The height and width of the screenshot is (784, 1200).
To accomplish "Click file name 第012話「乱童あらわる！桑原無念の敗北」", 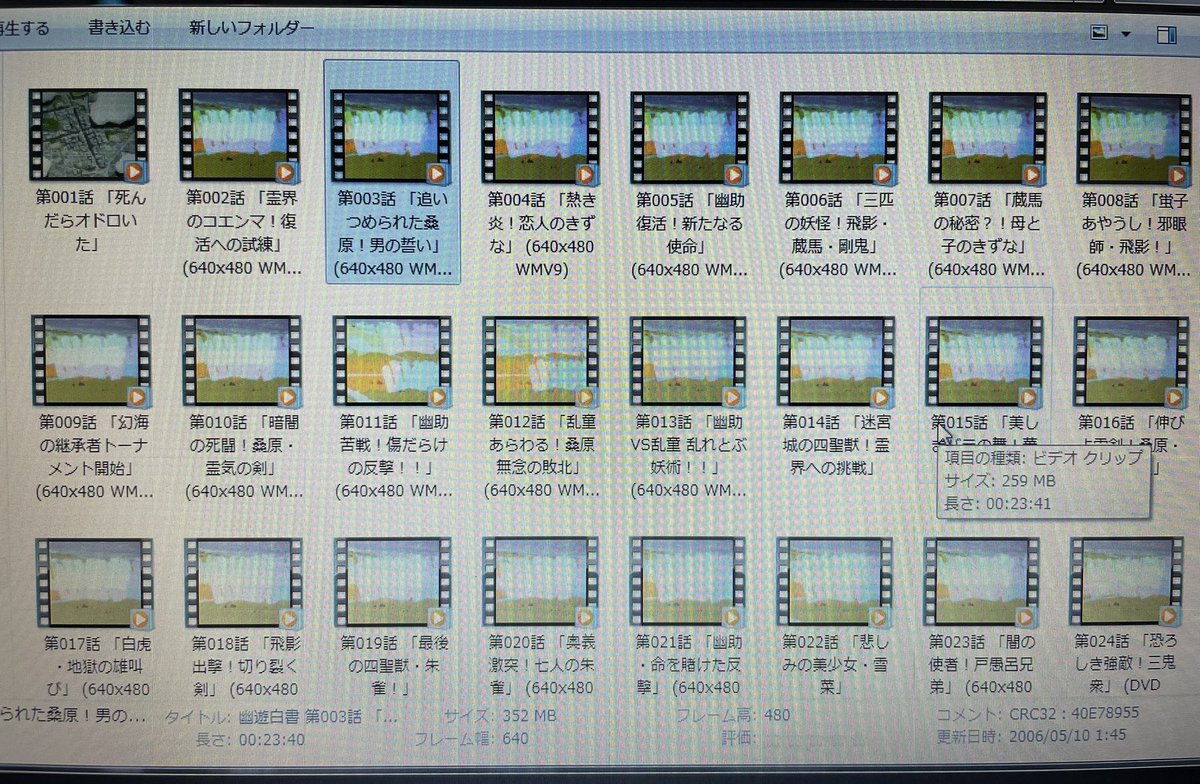I will tap(541, 456).
